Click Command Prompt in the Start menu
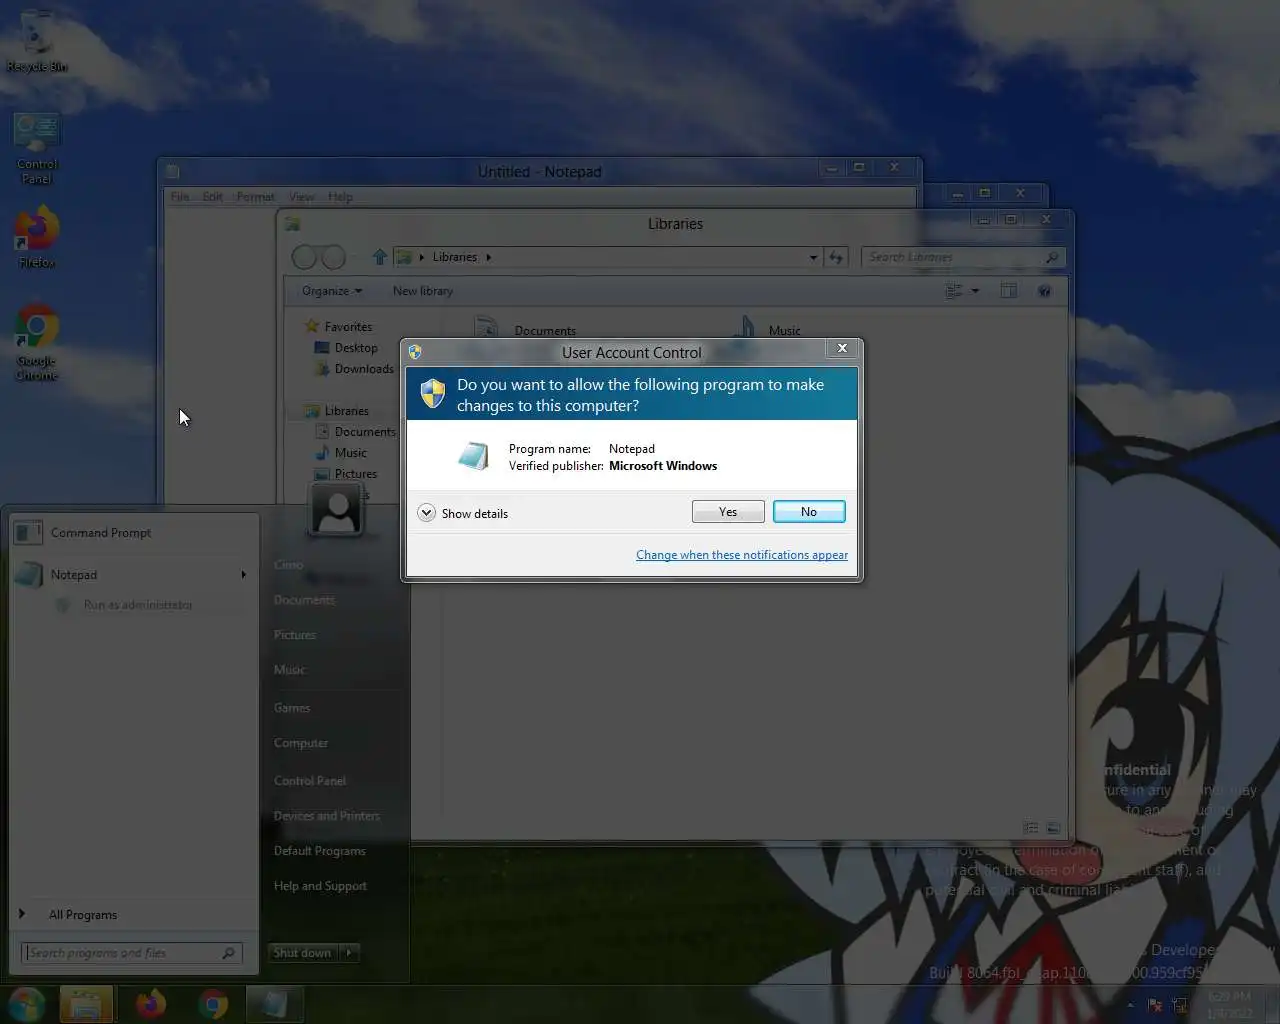 pyautogui.click(x=132, y=533)
